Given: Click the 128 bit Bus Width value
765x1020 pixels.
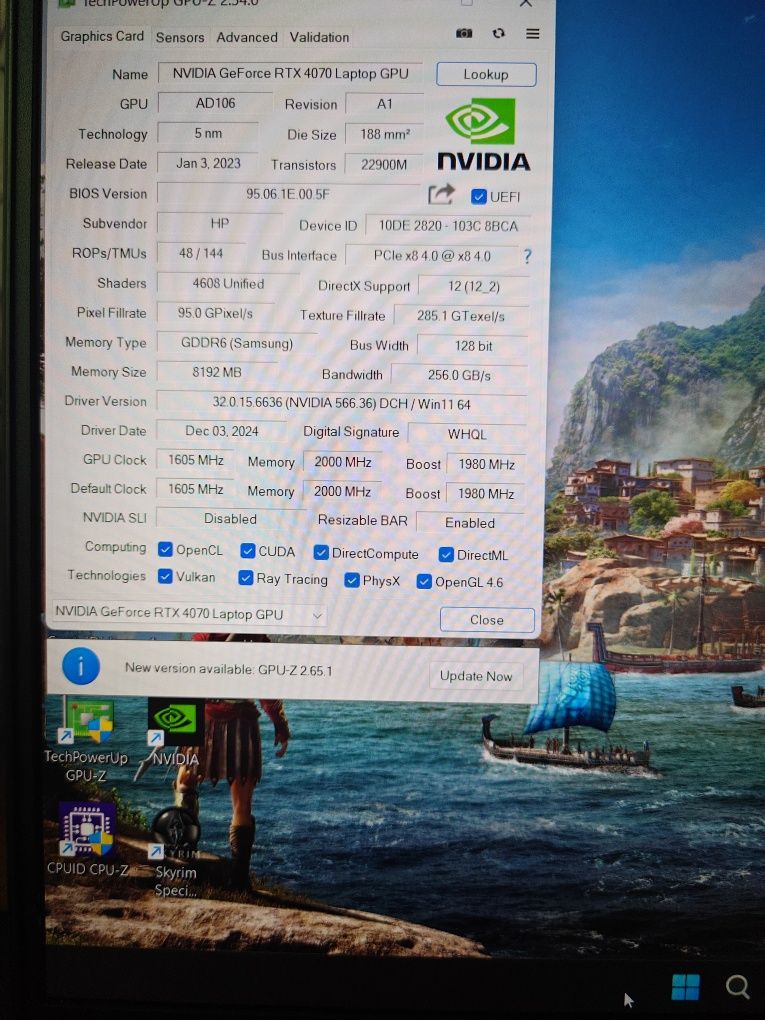Looking at the screenshot, I should click(x=473, y=346).
